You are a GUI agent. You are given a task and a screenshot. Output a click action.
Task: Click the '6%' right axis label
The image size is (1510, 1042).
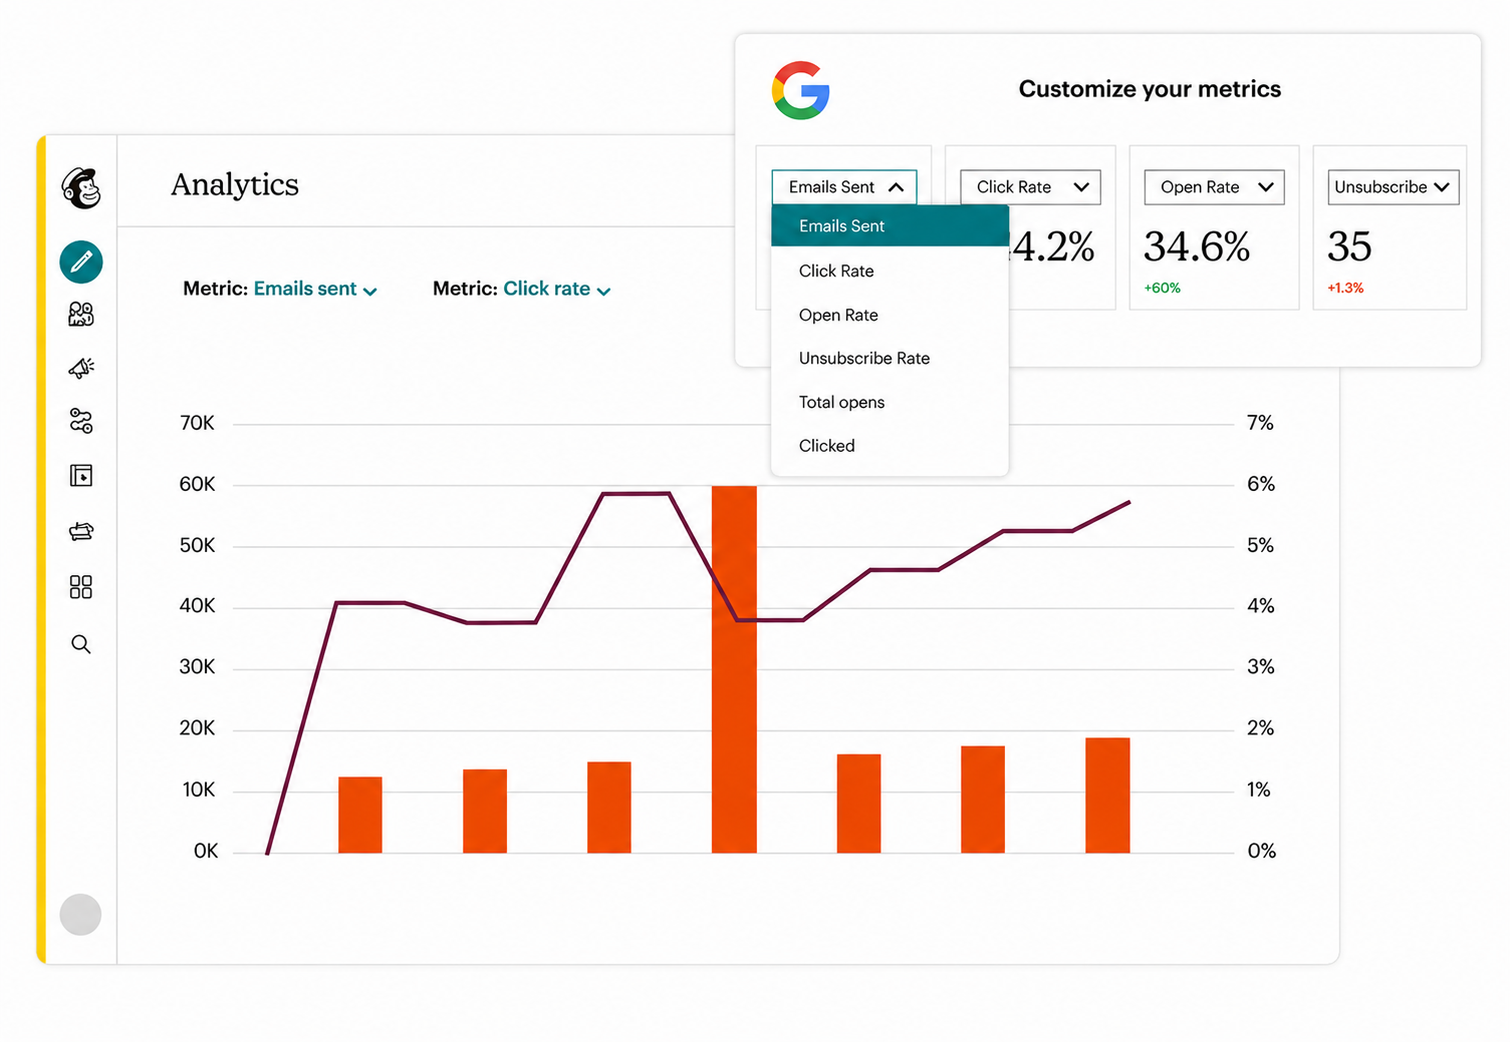(1261, 484)
